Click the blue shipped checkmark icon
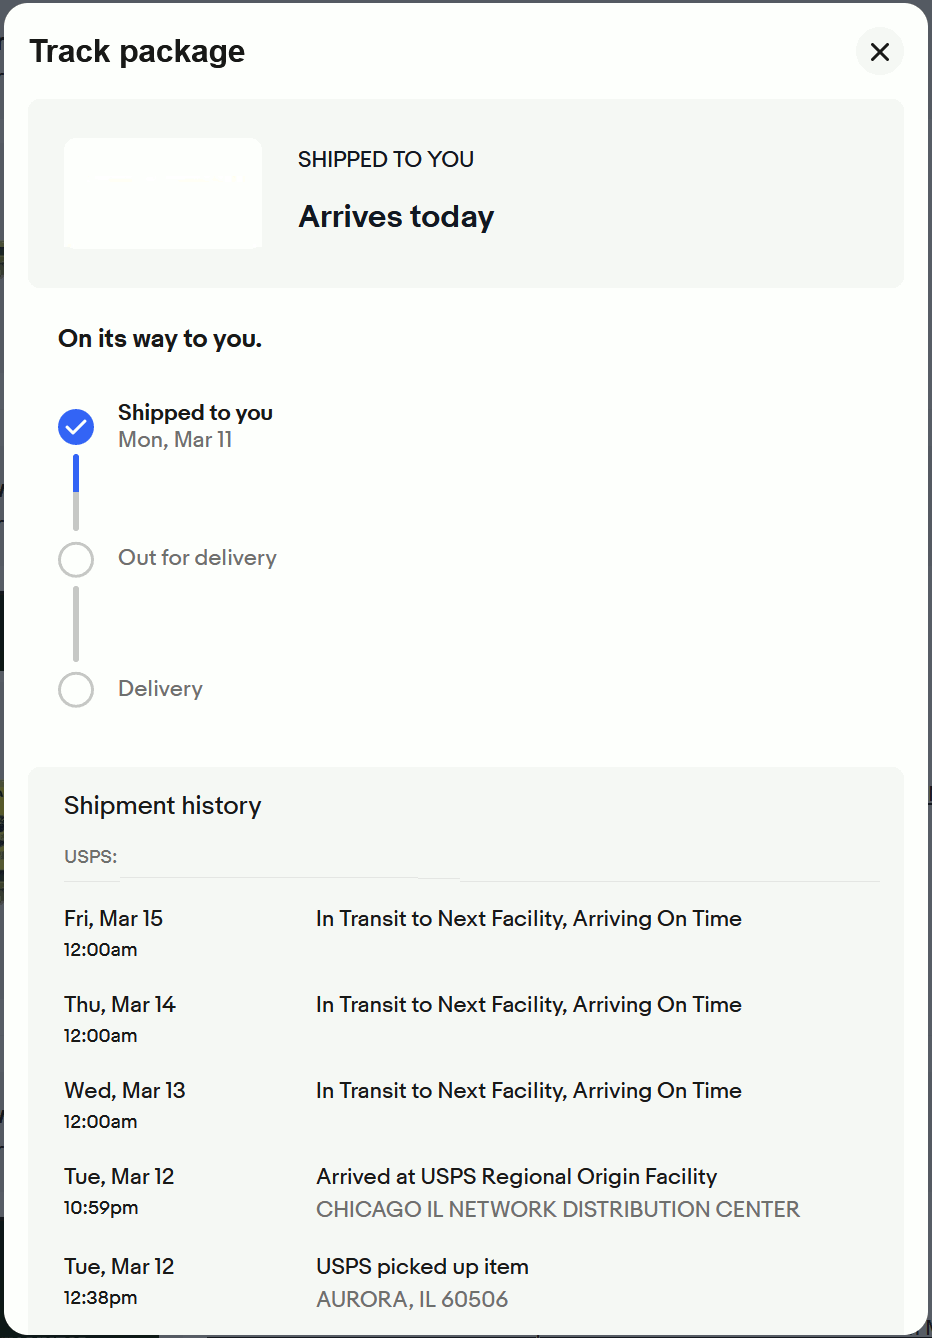This screenshot has width=932, height=1338. 76,426
